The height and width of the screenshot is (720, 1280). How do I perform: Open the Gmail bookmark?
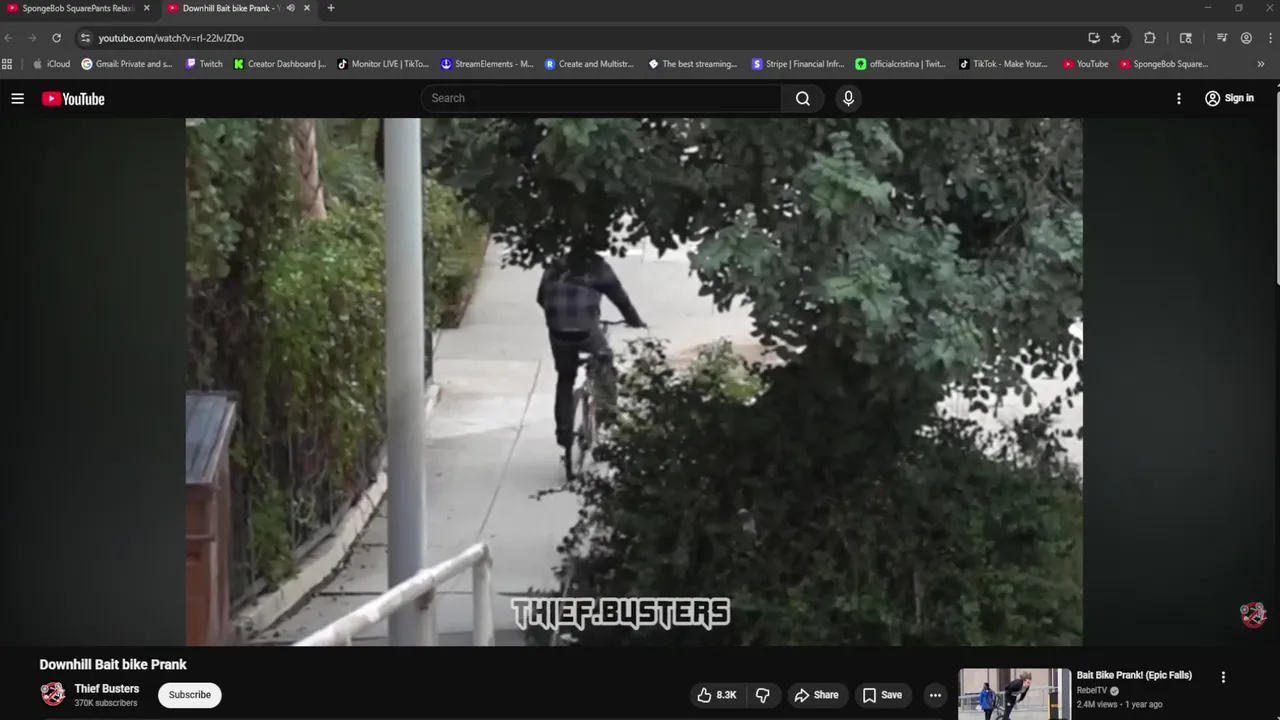tap(127, 64)
